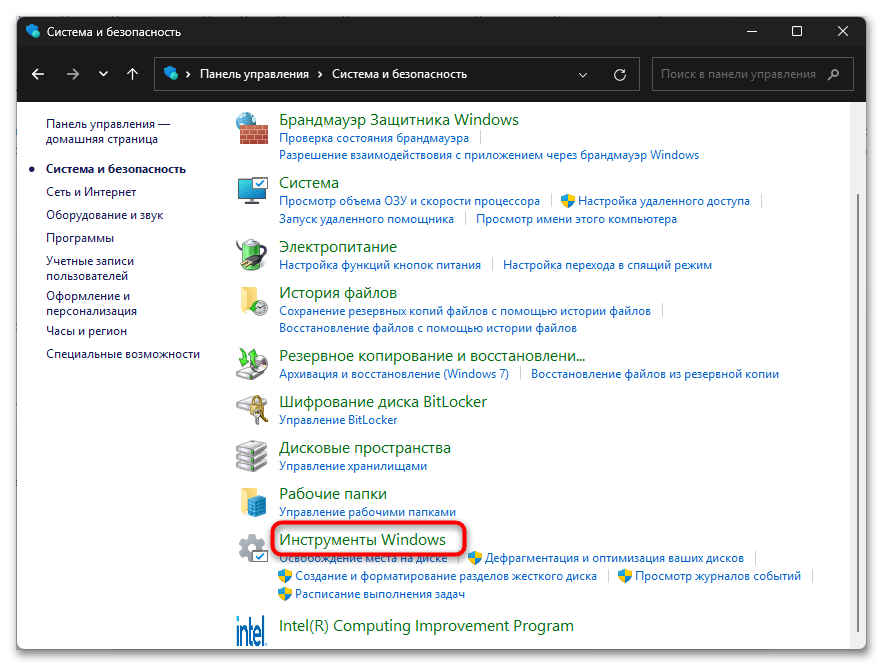
Task: Click the Поиск в панели управления field
Action: tap(752, 74)
